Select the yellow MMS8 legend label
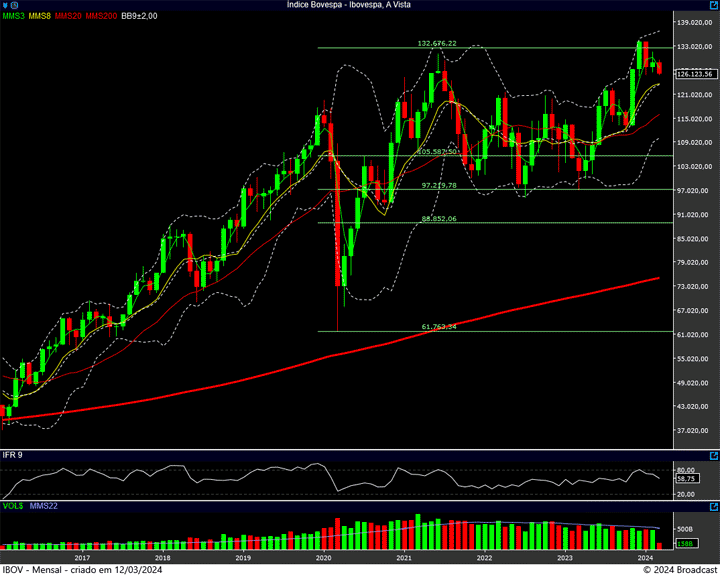This screenshot has height=575, width=720. point(41,17)
